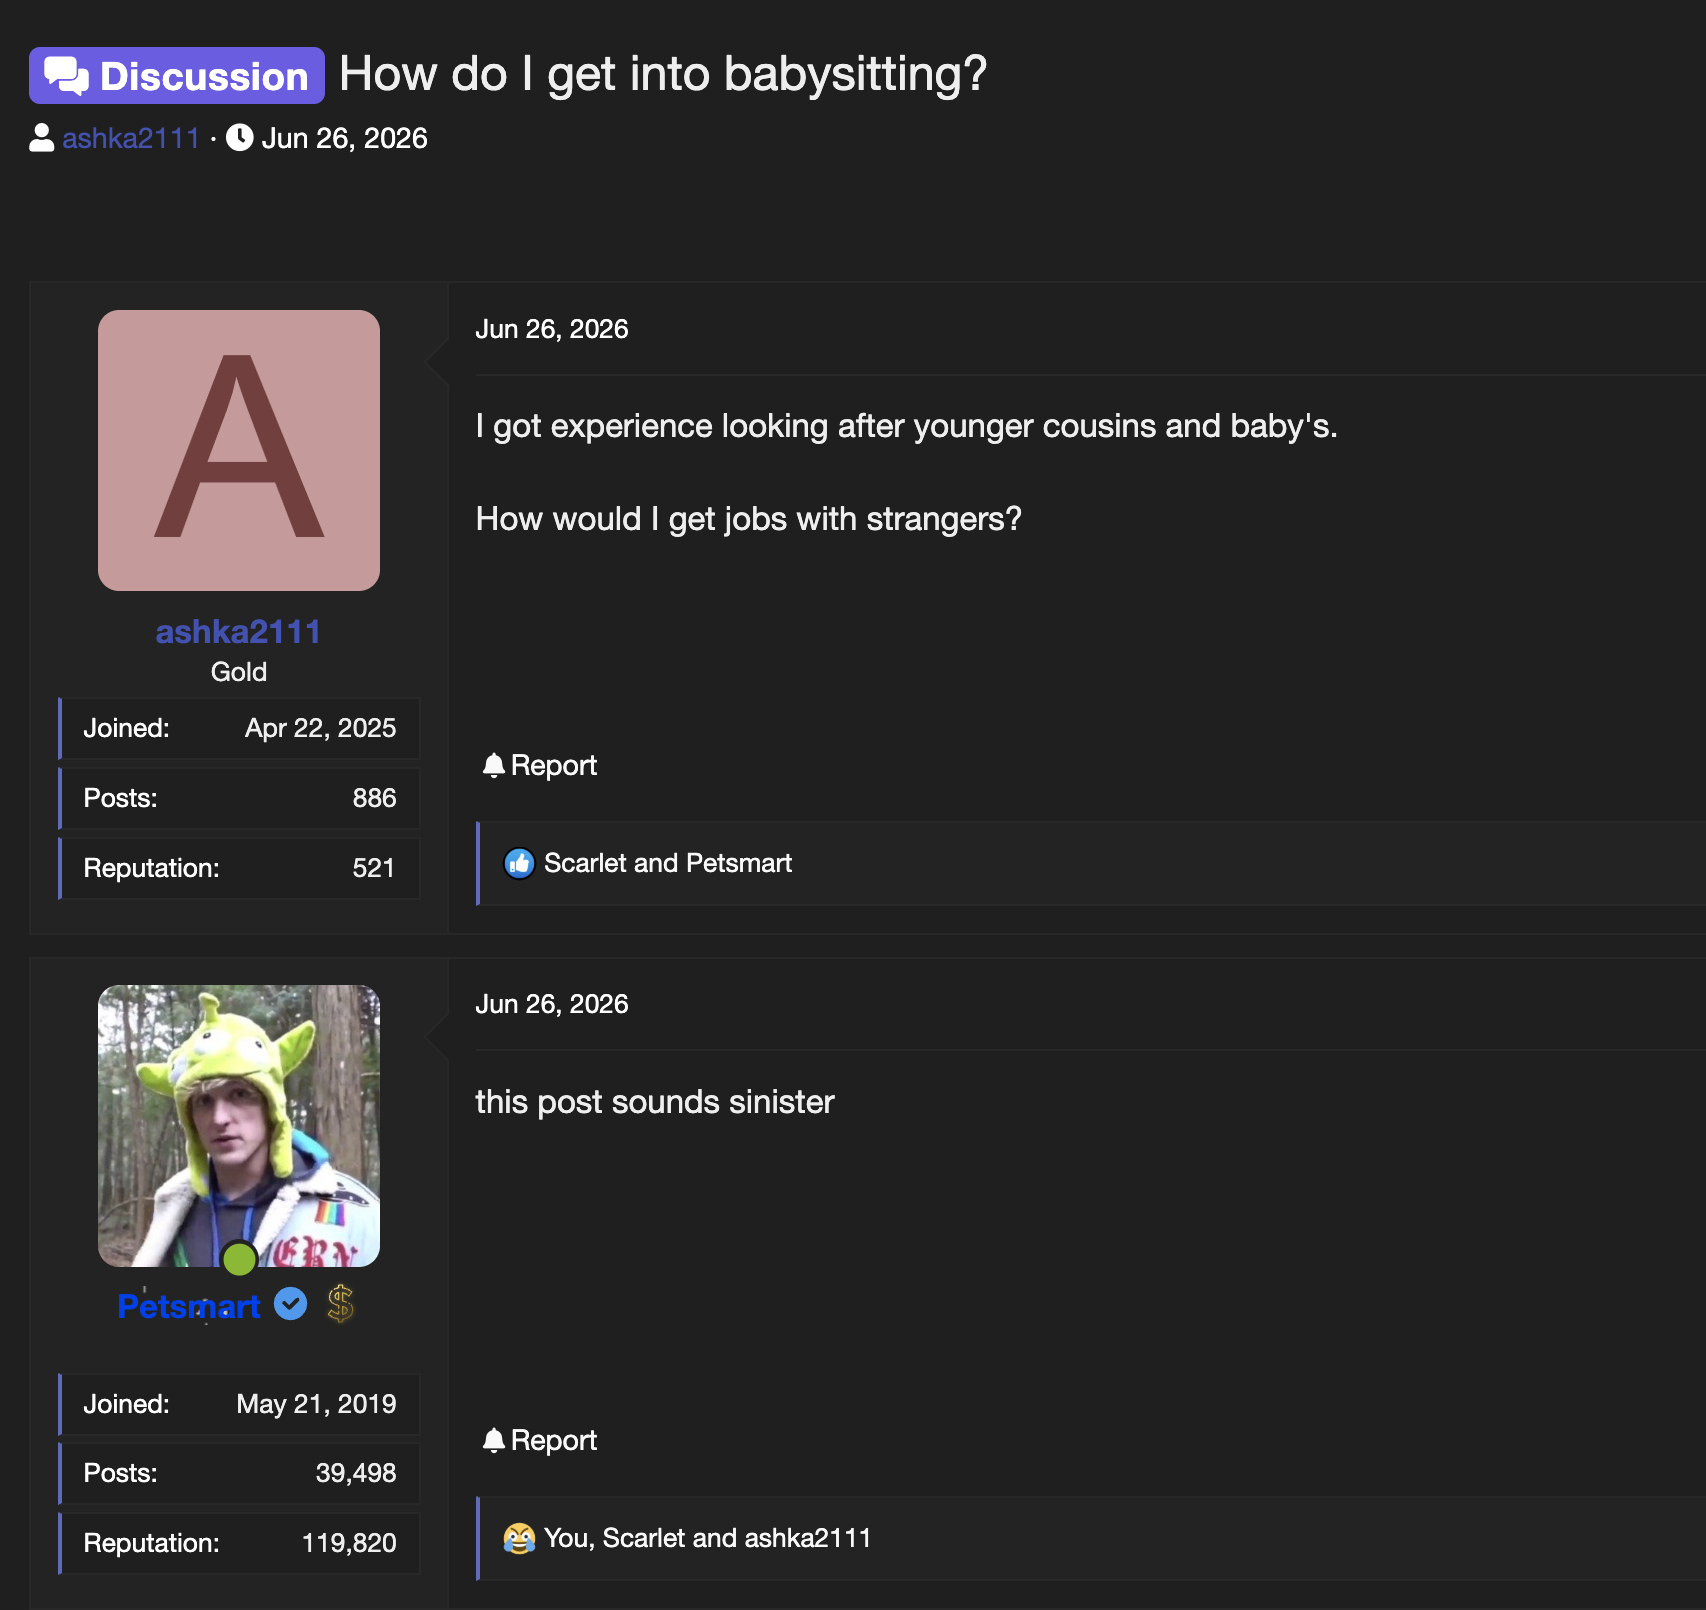Report Petsmart's reply post
Image resolution: width=1706 pixels, height=1610 pixels.
coord(540,1440)
